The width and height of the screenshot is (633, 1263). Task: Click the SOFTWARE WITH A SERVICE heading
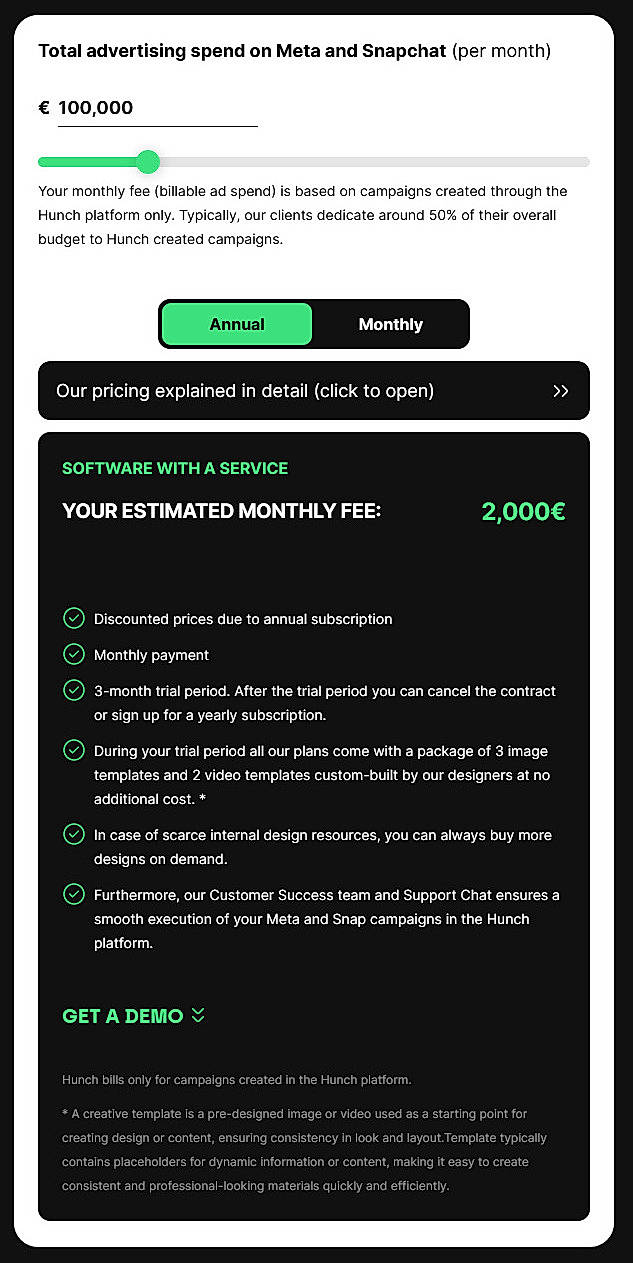(174, 468)
